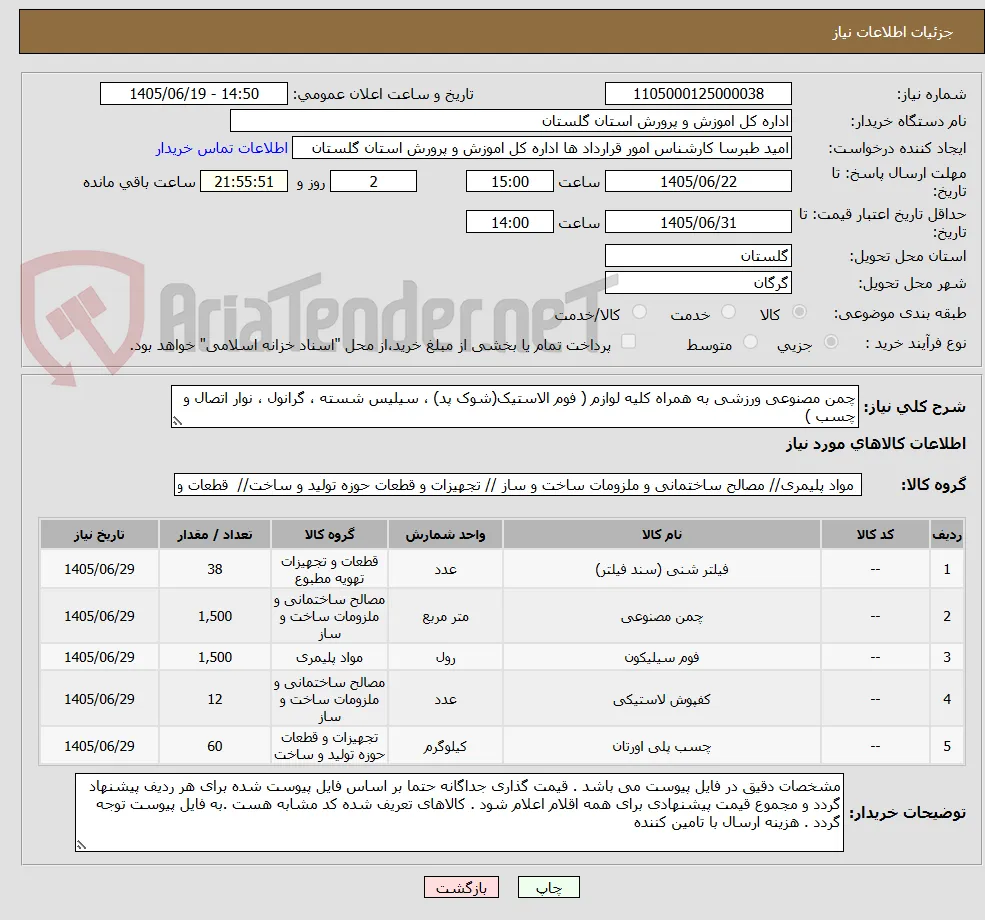Screen dimensions: 985x920
Task: Click the قطعات و تجهیزات تهویه مطبوع cell
Action: coord(329,570)
